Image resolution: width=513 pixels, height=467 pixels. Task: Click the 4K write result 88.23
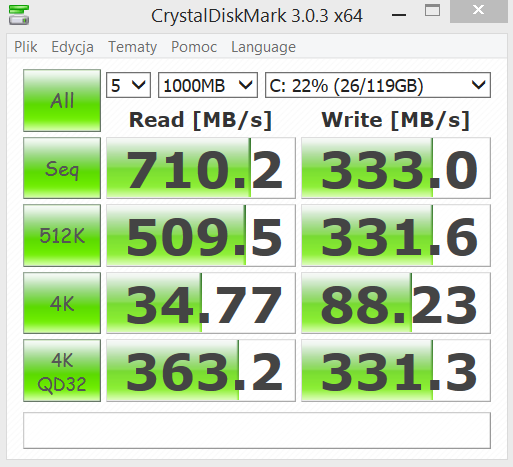(396, 303)
